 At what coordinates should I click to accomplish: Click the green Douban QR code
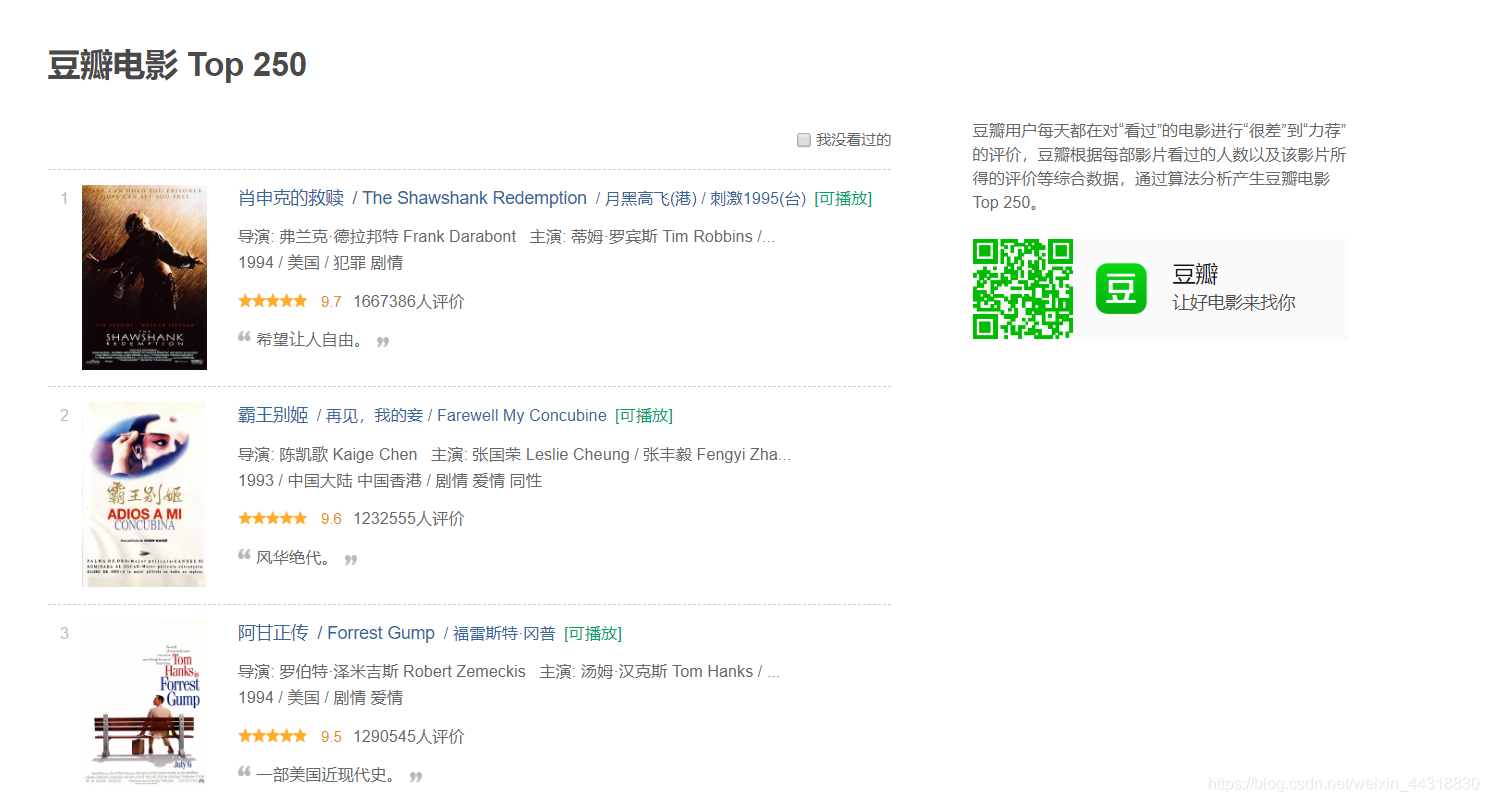tap(1023, 289)
